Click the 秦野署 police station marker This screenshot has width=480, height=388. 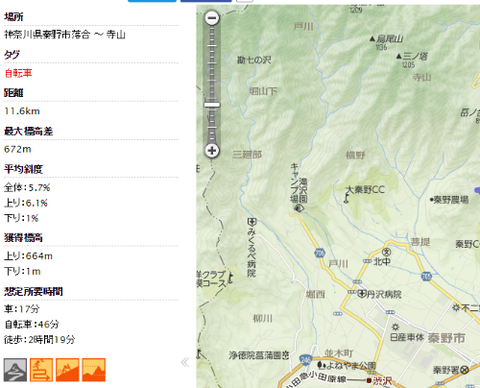click(465, 369)
